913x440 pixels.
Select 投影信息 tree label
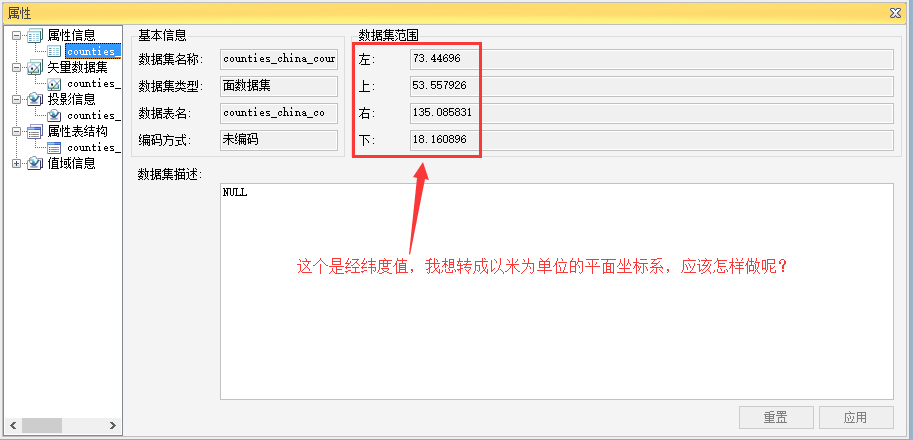pos(71,100)
